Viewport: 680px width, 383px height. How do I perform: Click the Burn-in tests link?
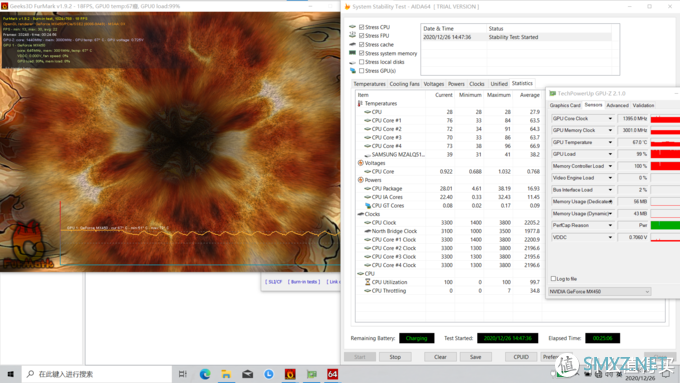[x=304, y=282]
